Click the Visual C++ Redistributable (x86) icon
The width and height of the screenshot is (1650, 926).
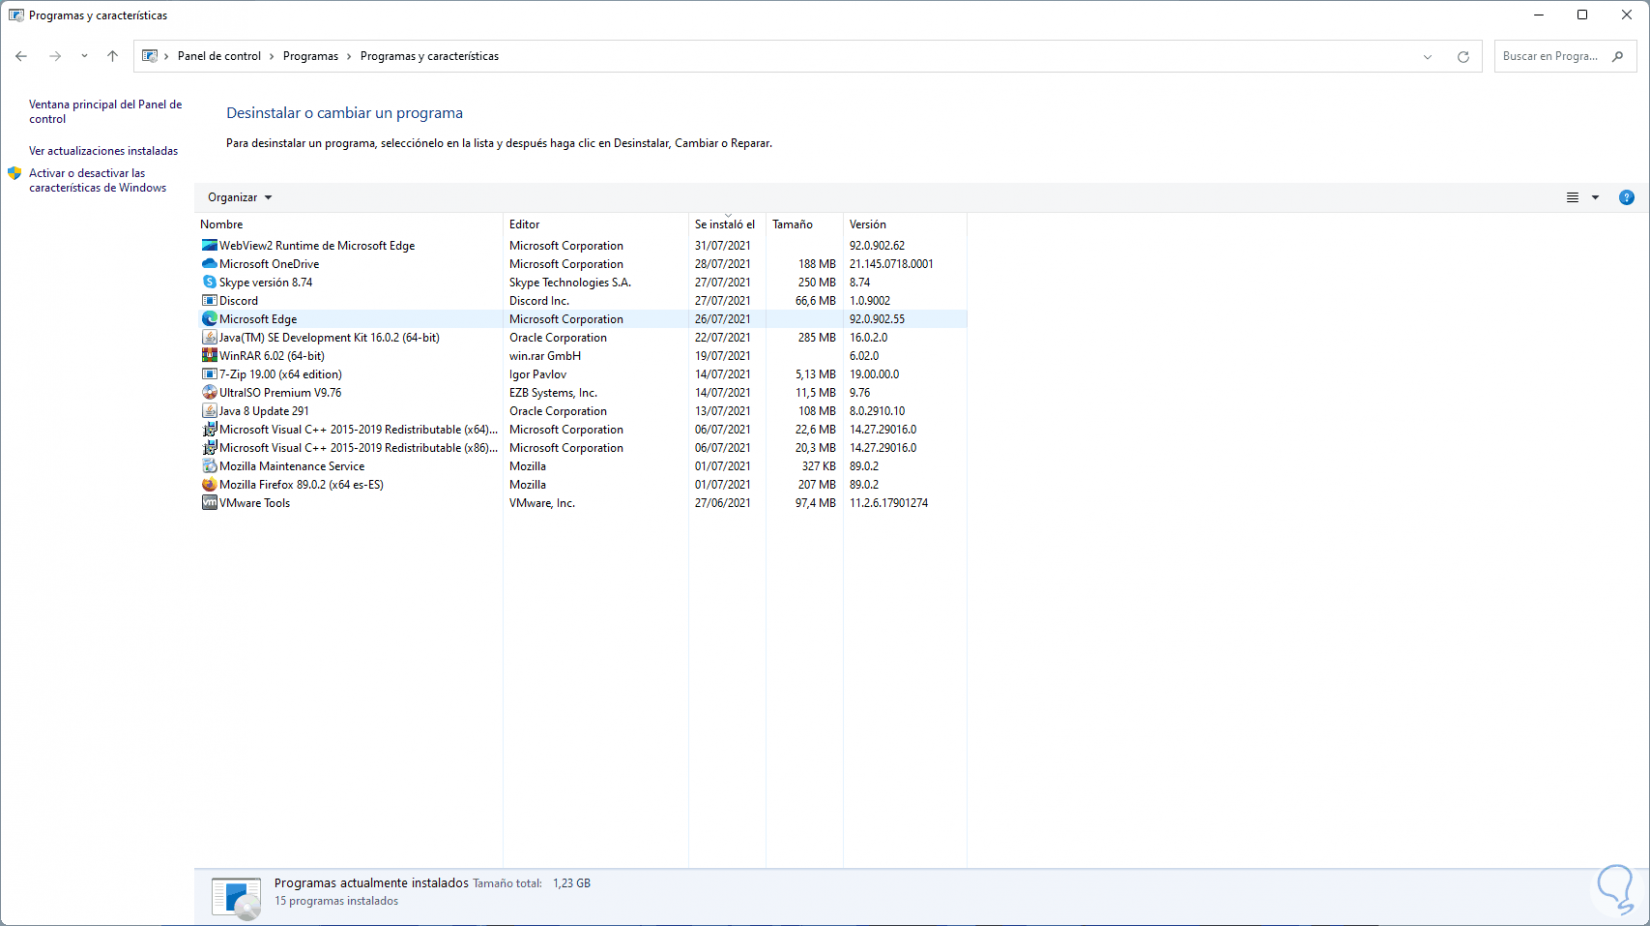pos(209,448)
